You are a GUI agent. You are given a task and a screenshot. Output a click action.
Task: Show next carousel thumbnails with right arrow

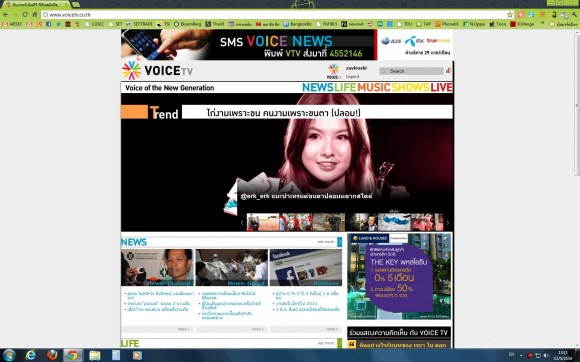(448, 223)
